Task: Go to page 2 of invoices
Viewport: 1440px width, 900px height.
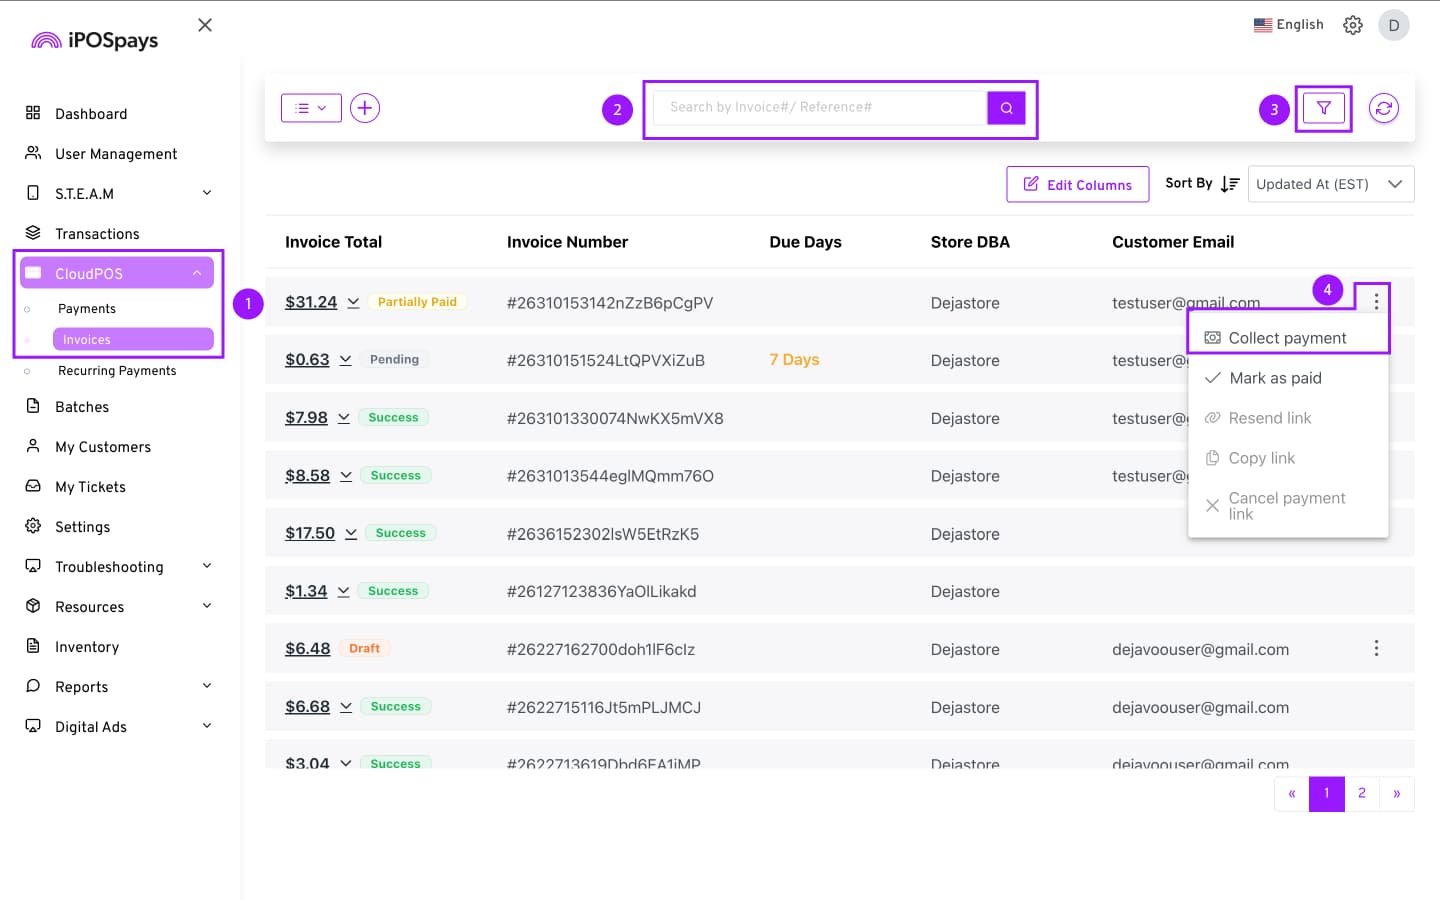Action: click(1361, 793)
